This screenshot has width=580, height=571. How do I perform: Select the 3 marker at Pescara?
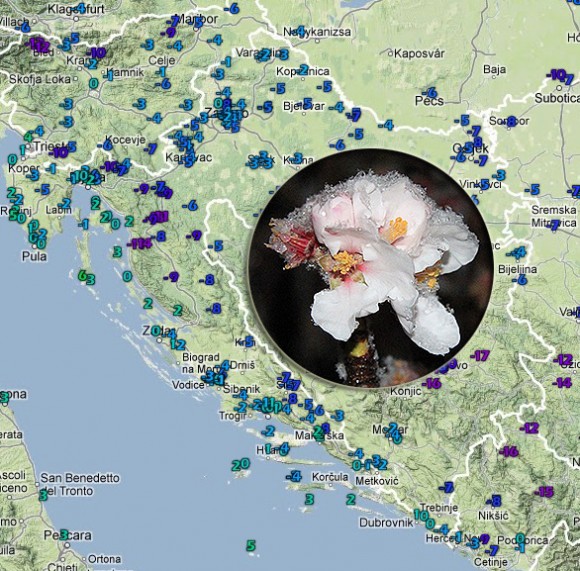[x=64, y=534]
